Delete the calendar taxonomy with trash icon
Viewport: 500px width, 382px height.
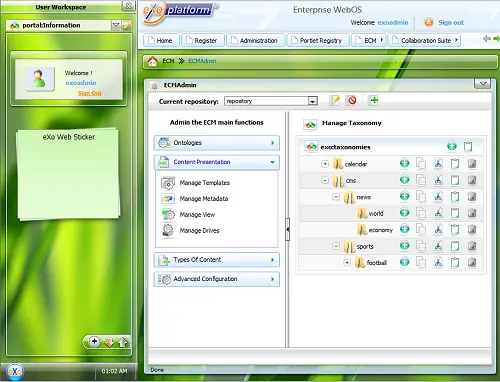tap(472, 163)
